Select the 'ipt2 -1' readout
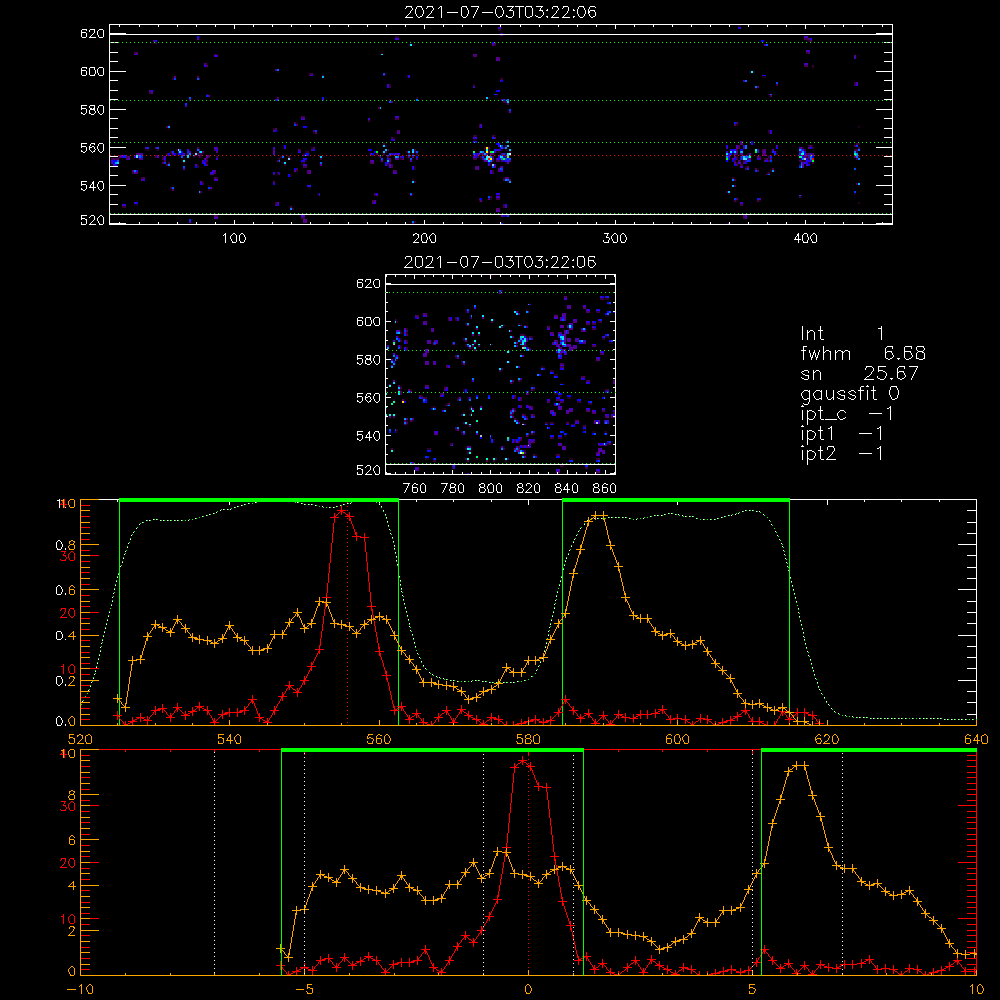1000x1000 pixels. click(x=842, y=453)
